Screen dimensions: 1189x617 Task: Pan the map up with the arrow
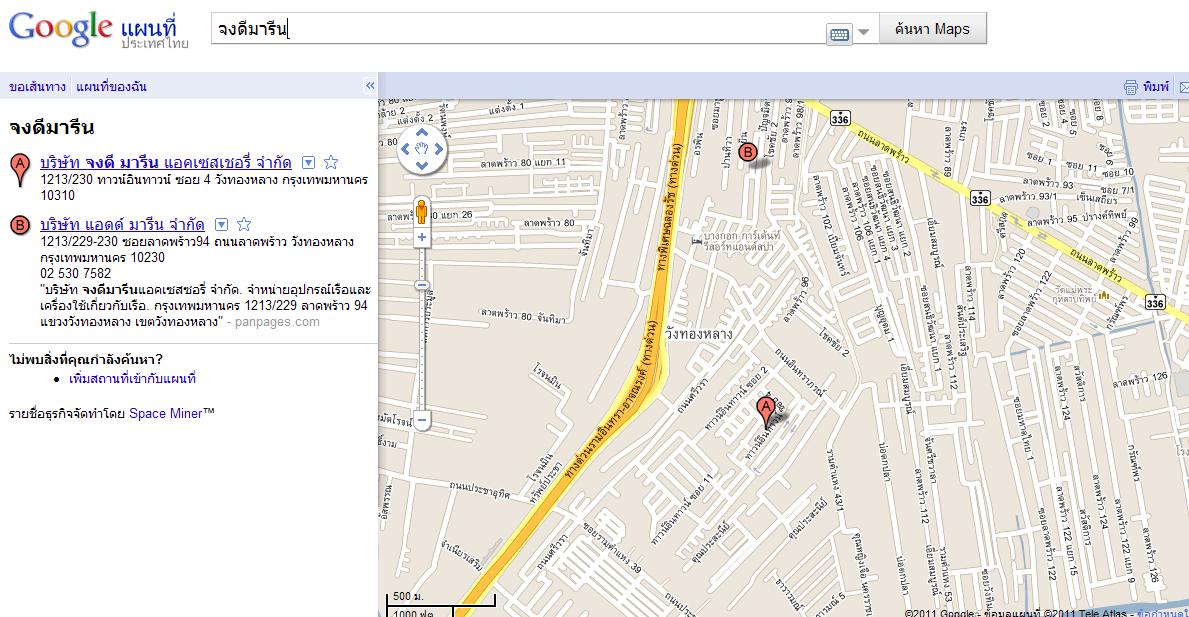point(422,132)
